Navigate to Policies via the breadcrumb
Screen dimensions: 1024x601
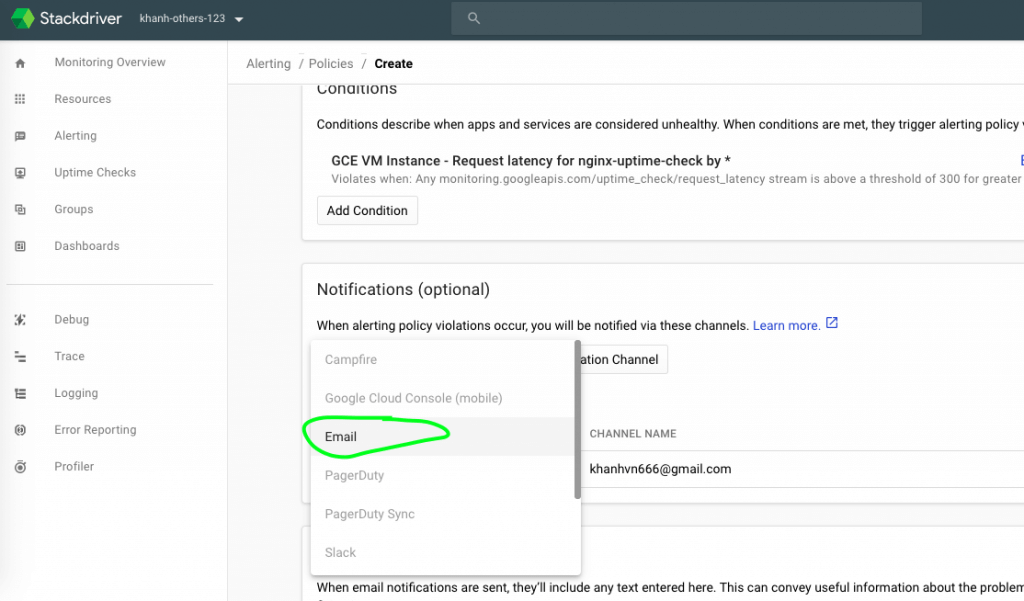(330, 63)
